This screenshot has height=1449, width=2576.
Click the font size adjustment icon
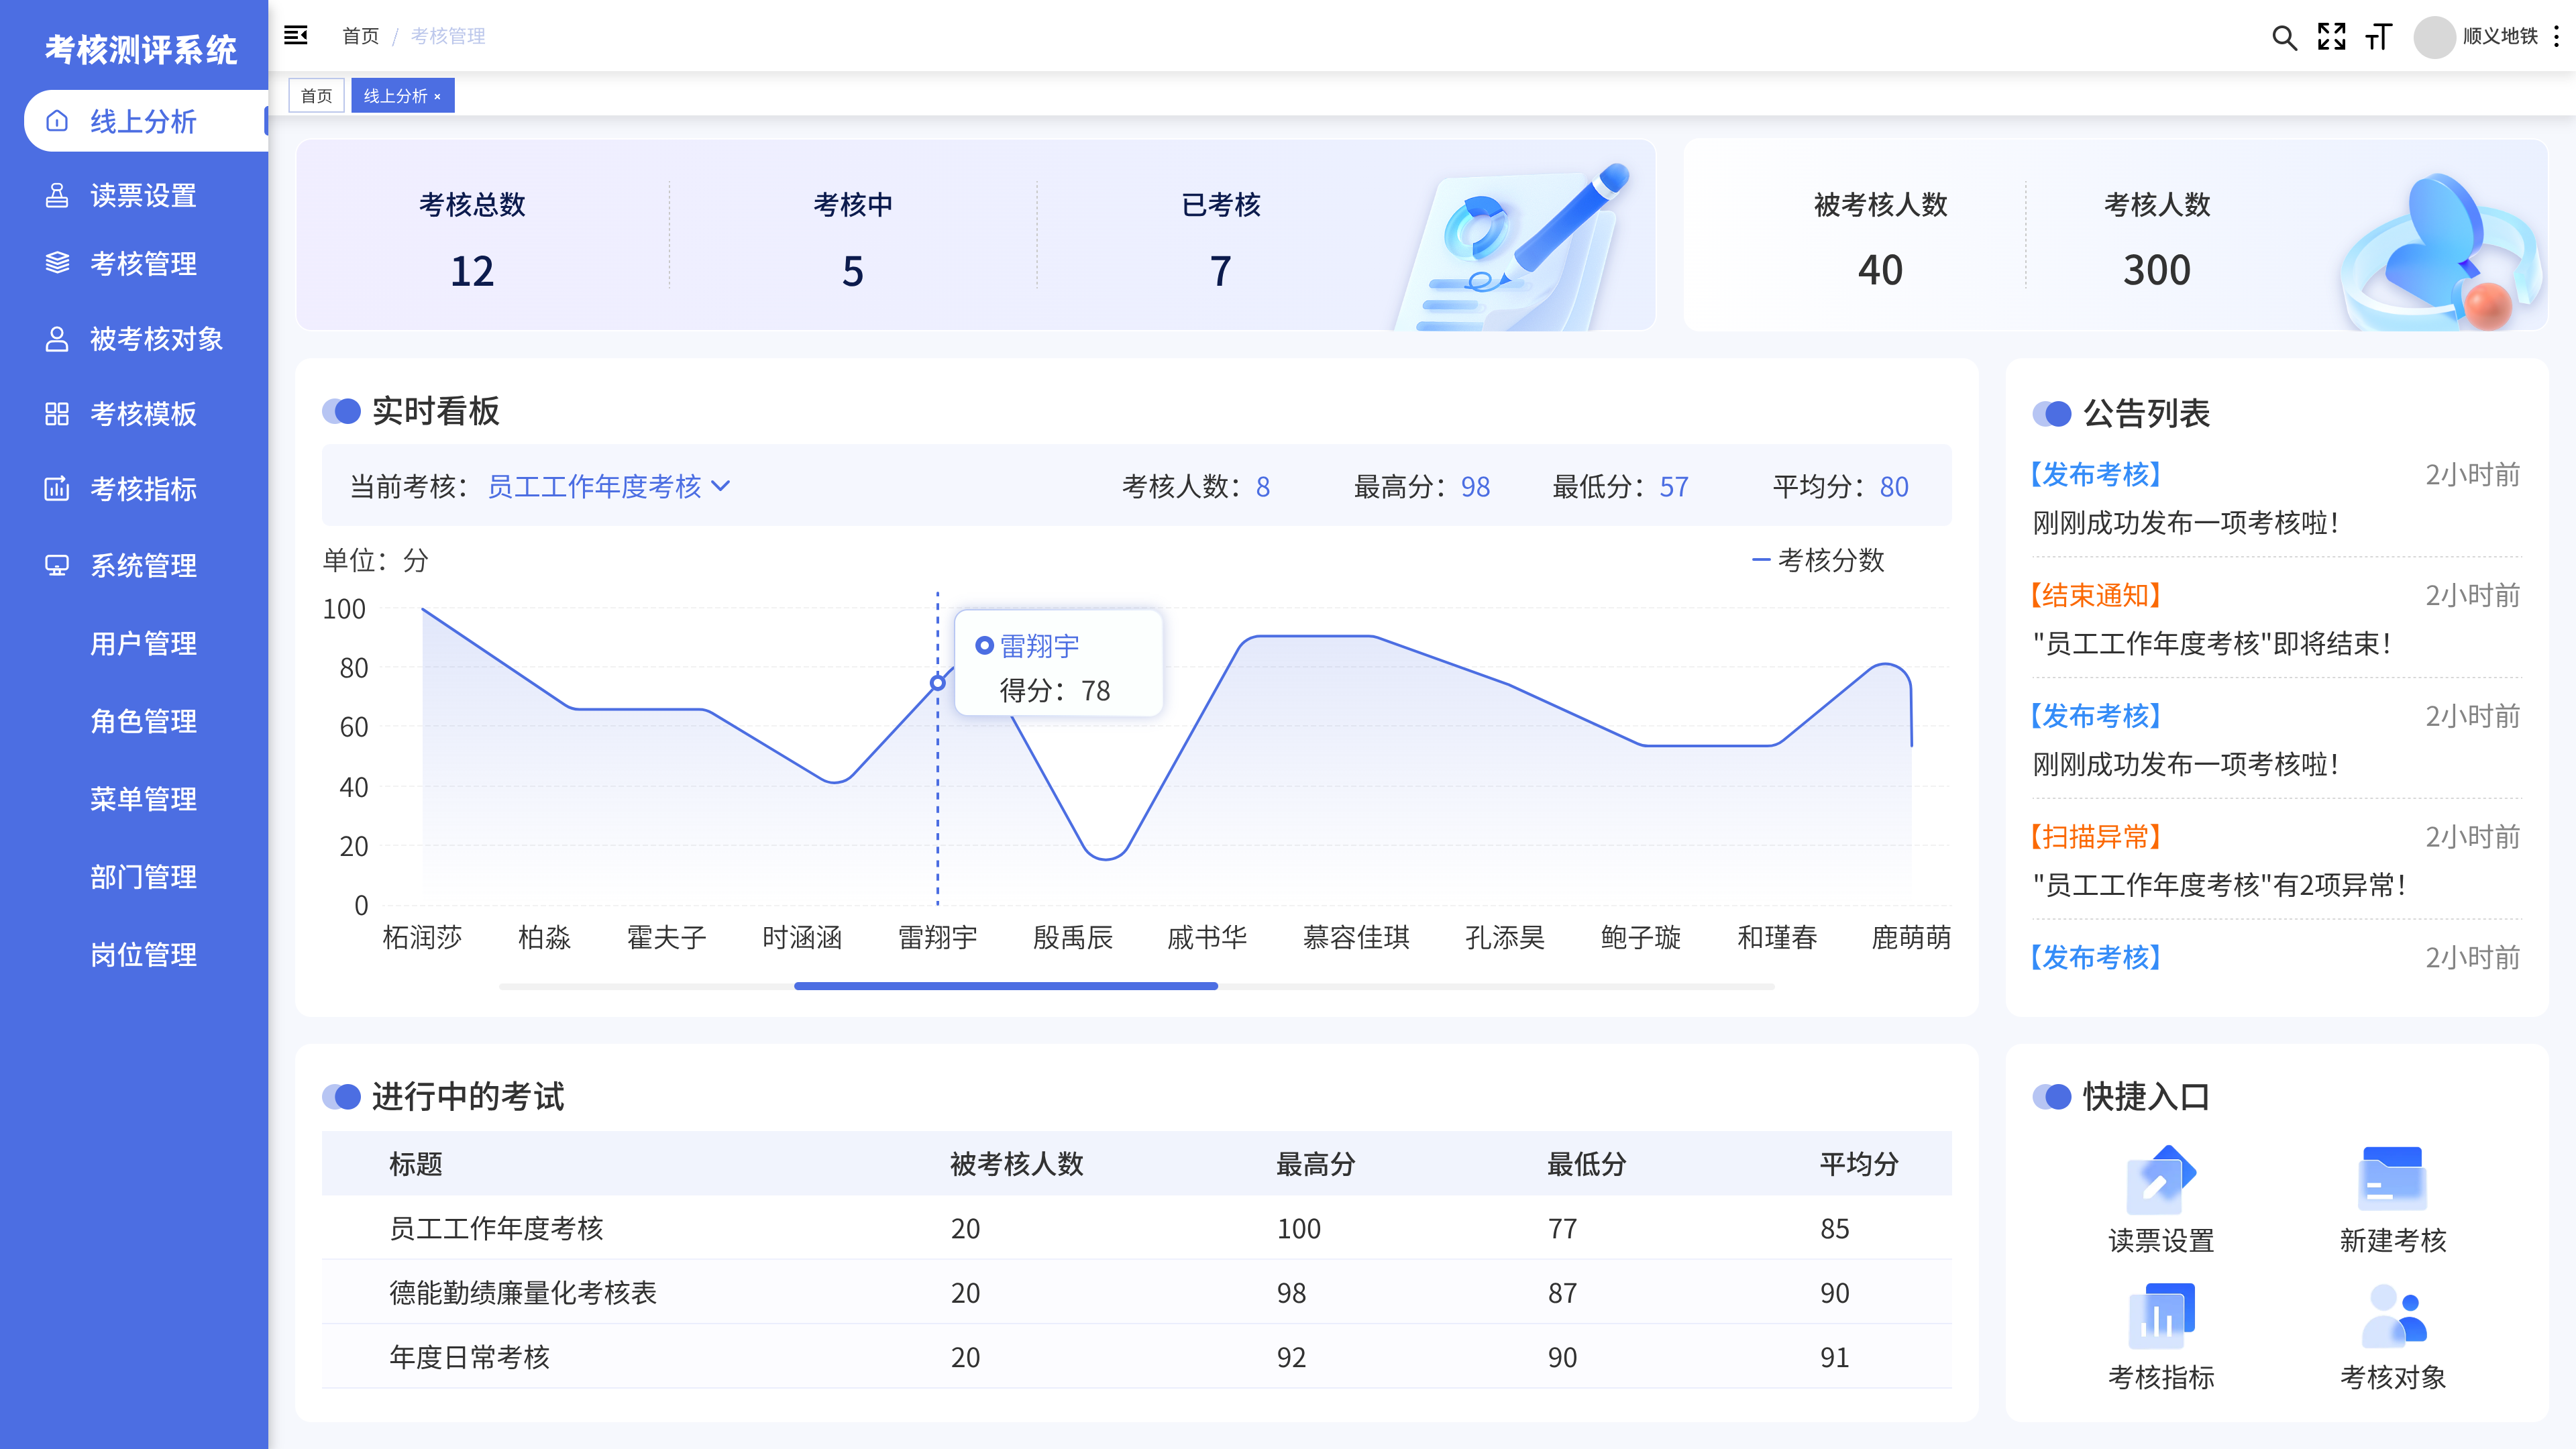click(x=2379, y=37)
